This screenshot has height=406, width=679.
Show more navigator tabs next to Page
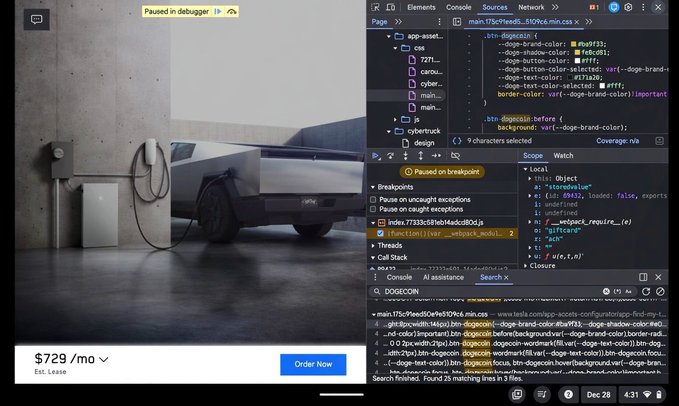398,22
